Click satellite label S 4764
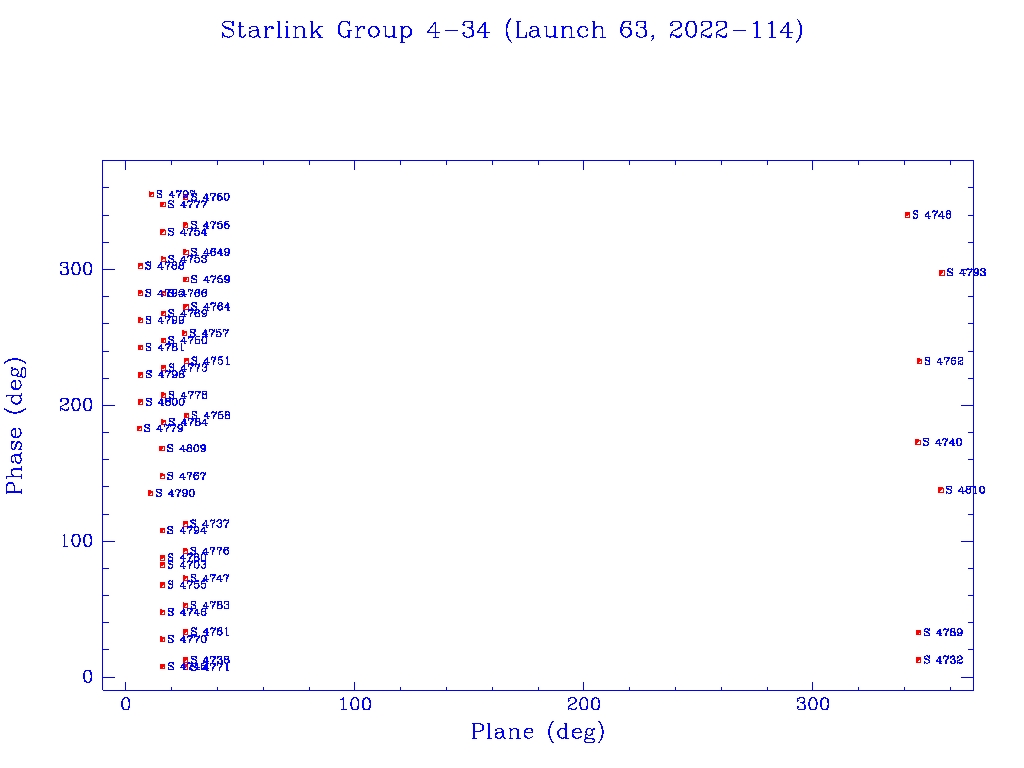 (210, 307)
